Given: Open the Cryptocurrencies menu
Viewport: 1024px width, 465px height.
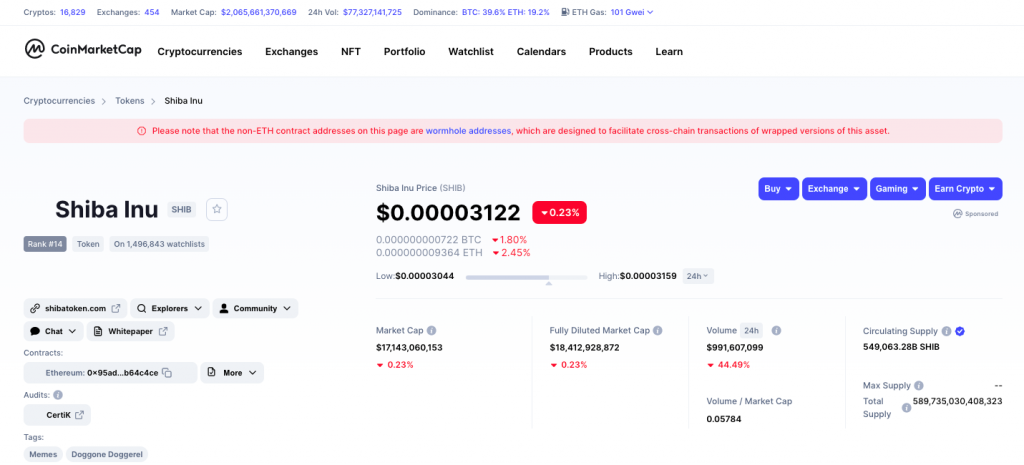Looking at the screenshot, I should pyautogui.click(x=200, y=52).
